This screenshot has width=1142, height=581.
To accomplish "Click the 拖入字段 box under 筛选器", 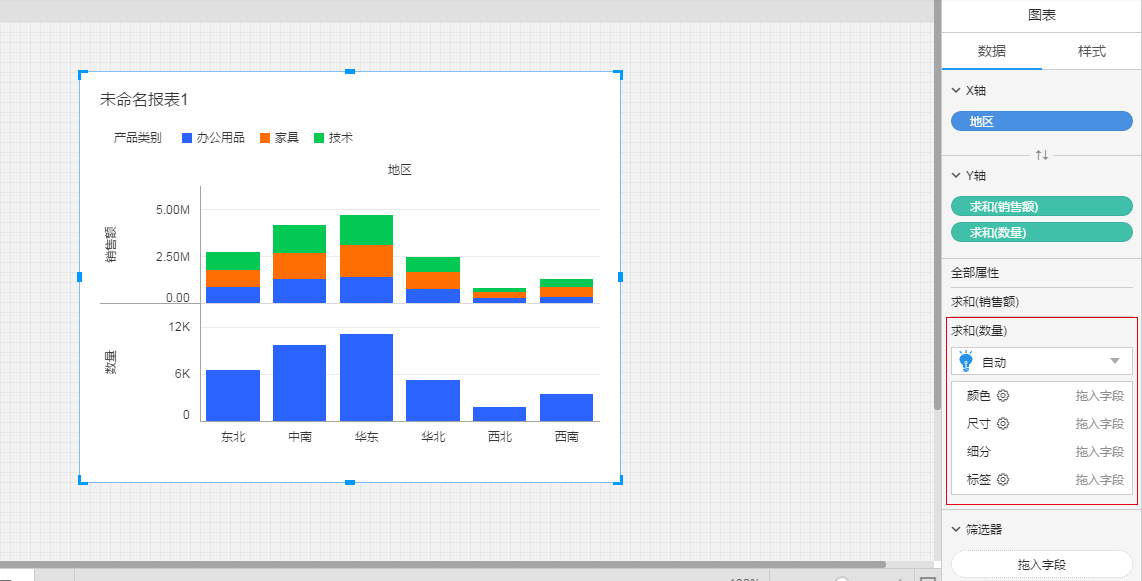I will tap(1041, 564).
